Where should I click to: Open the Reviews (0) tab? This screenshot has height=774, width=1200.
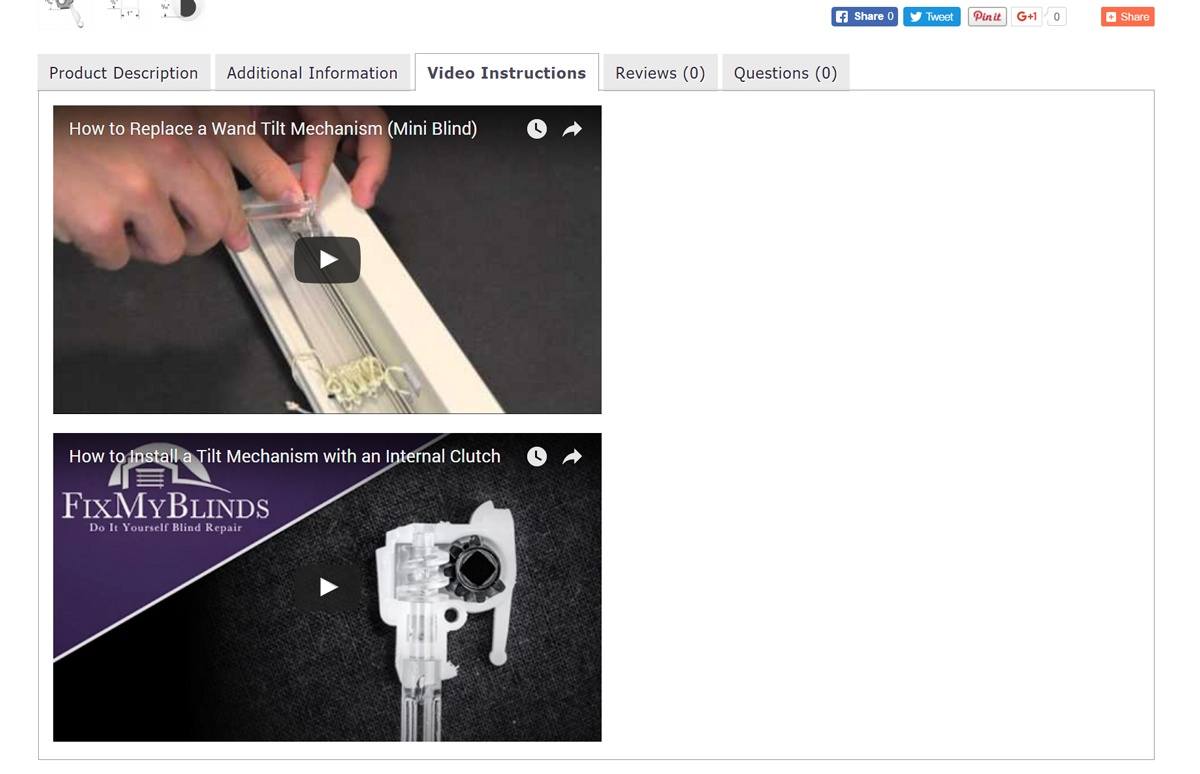[660, 73]
